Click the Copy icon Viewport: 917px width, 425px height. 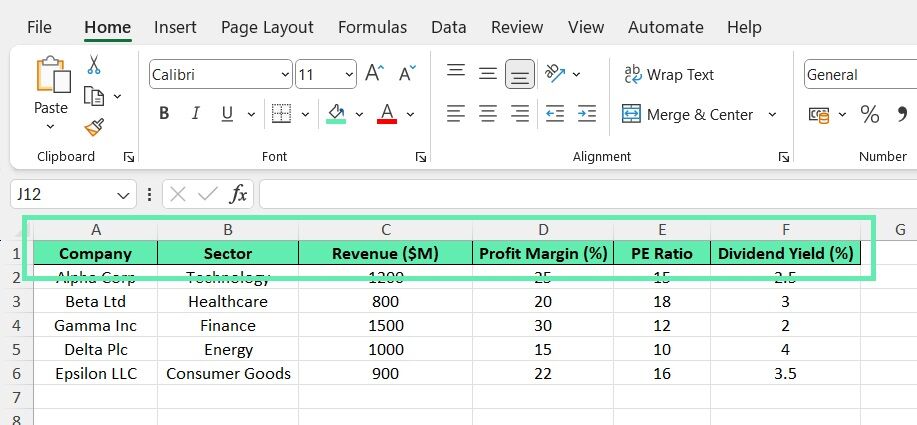(x=94, y=96)
